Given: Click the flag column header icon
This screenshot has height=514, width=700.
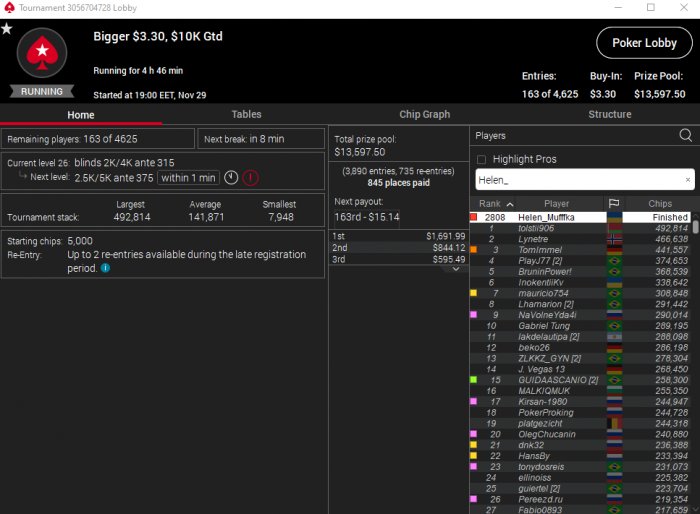Looking at the screenshot, I should [x=614, y=204].
